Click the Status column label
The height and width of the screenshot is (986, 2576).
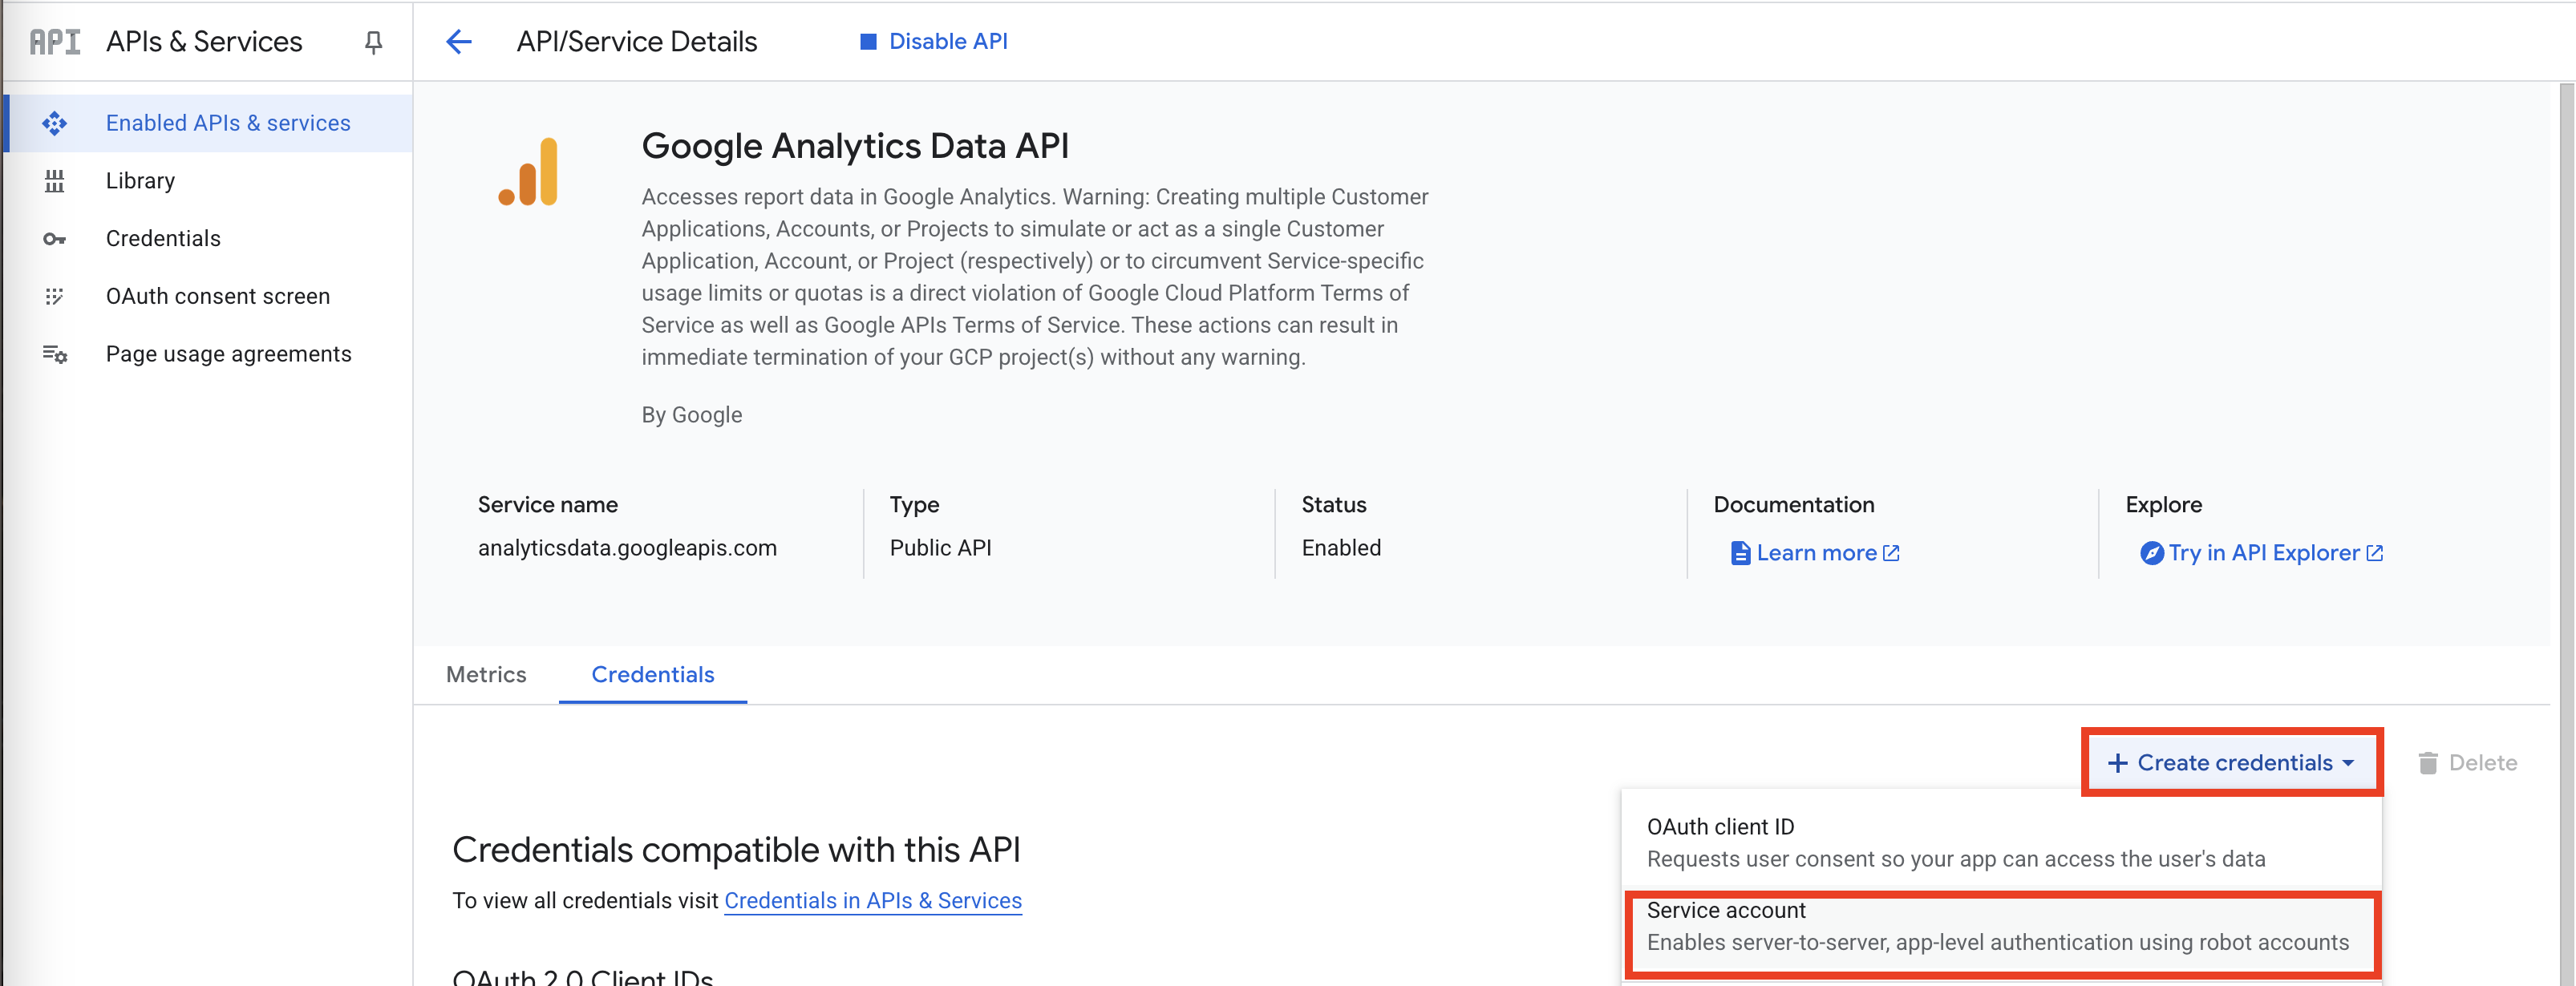1334,505
